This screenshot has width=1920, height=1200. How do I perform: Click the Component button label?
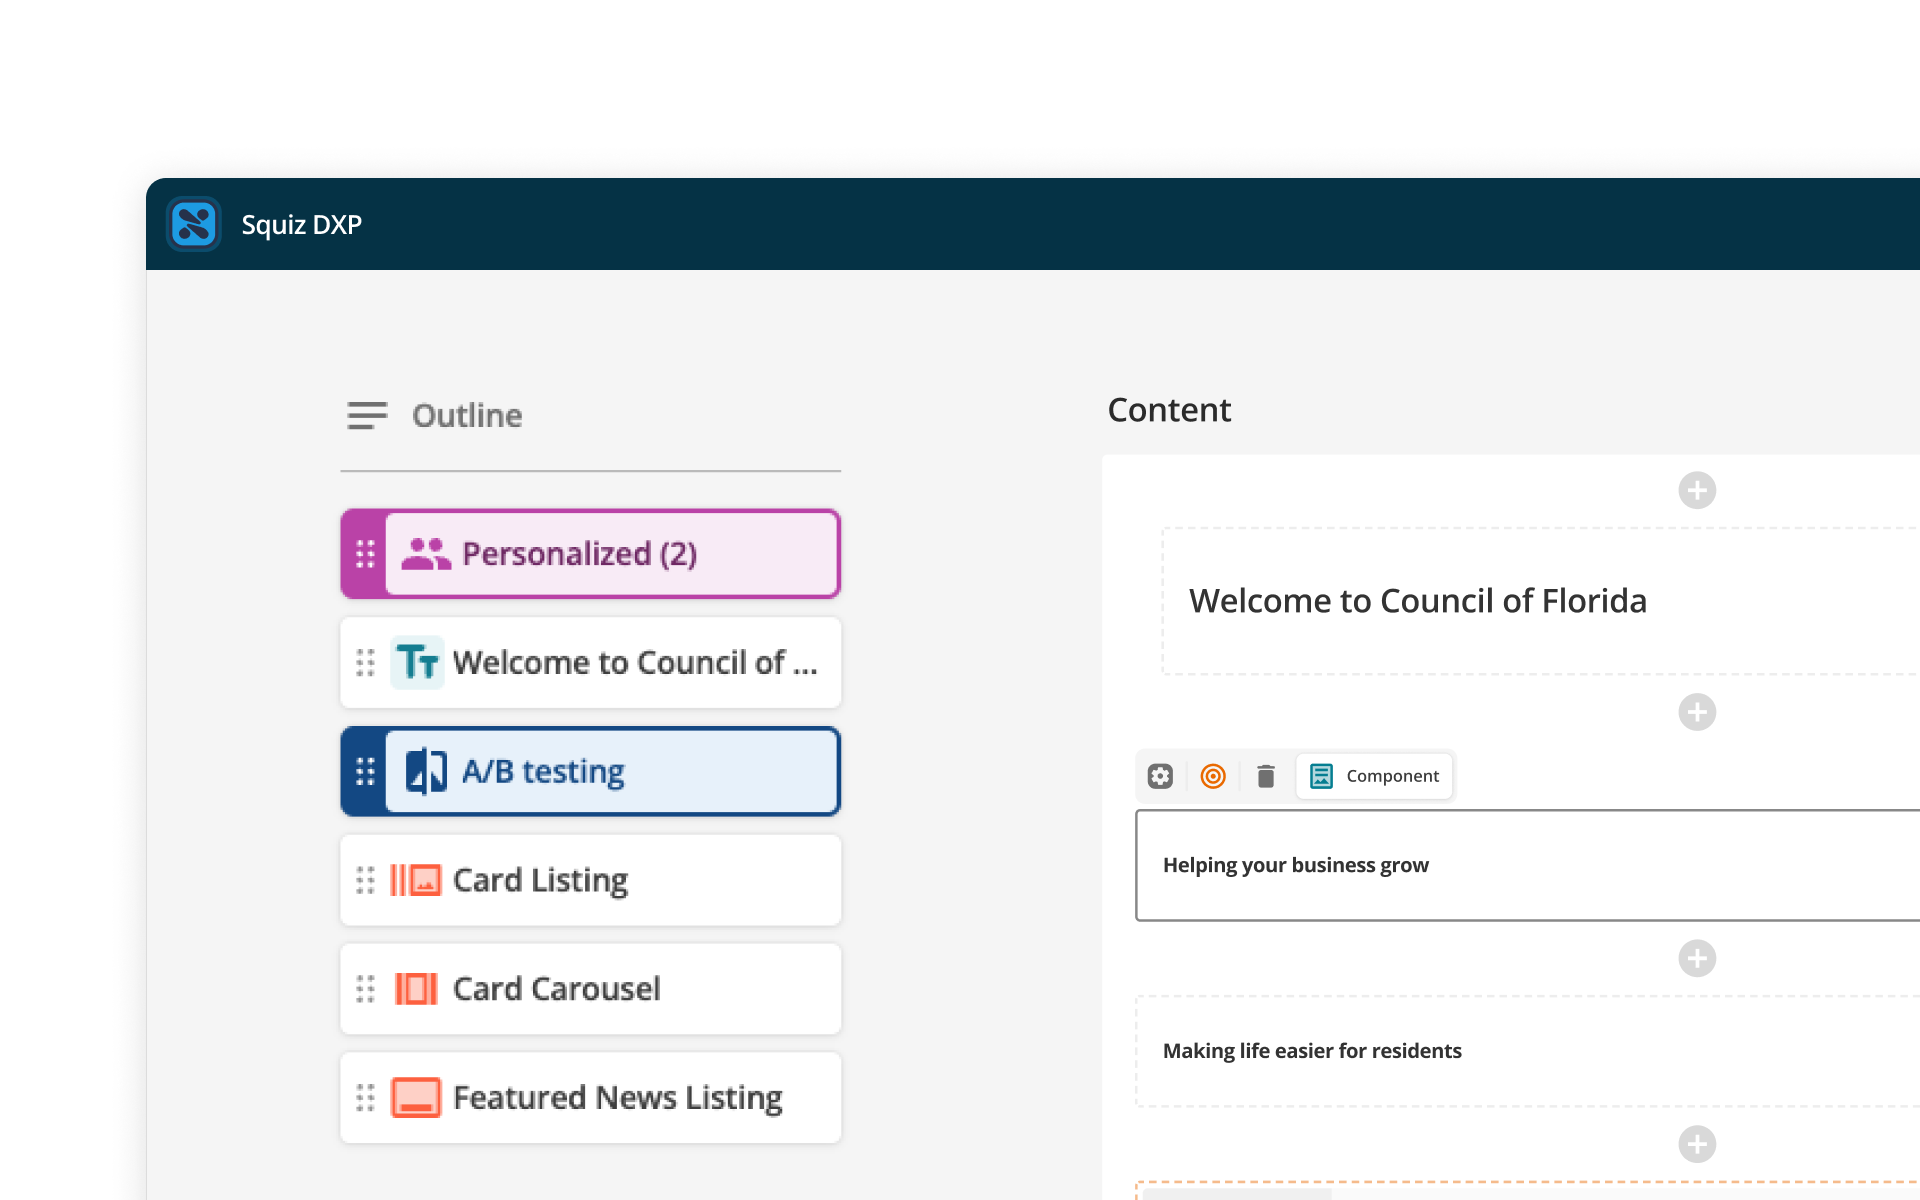click(x=1392, y=776)
